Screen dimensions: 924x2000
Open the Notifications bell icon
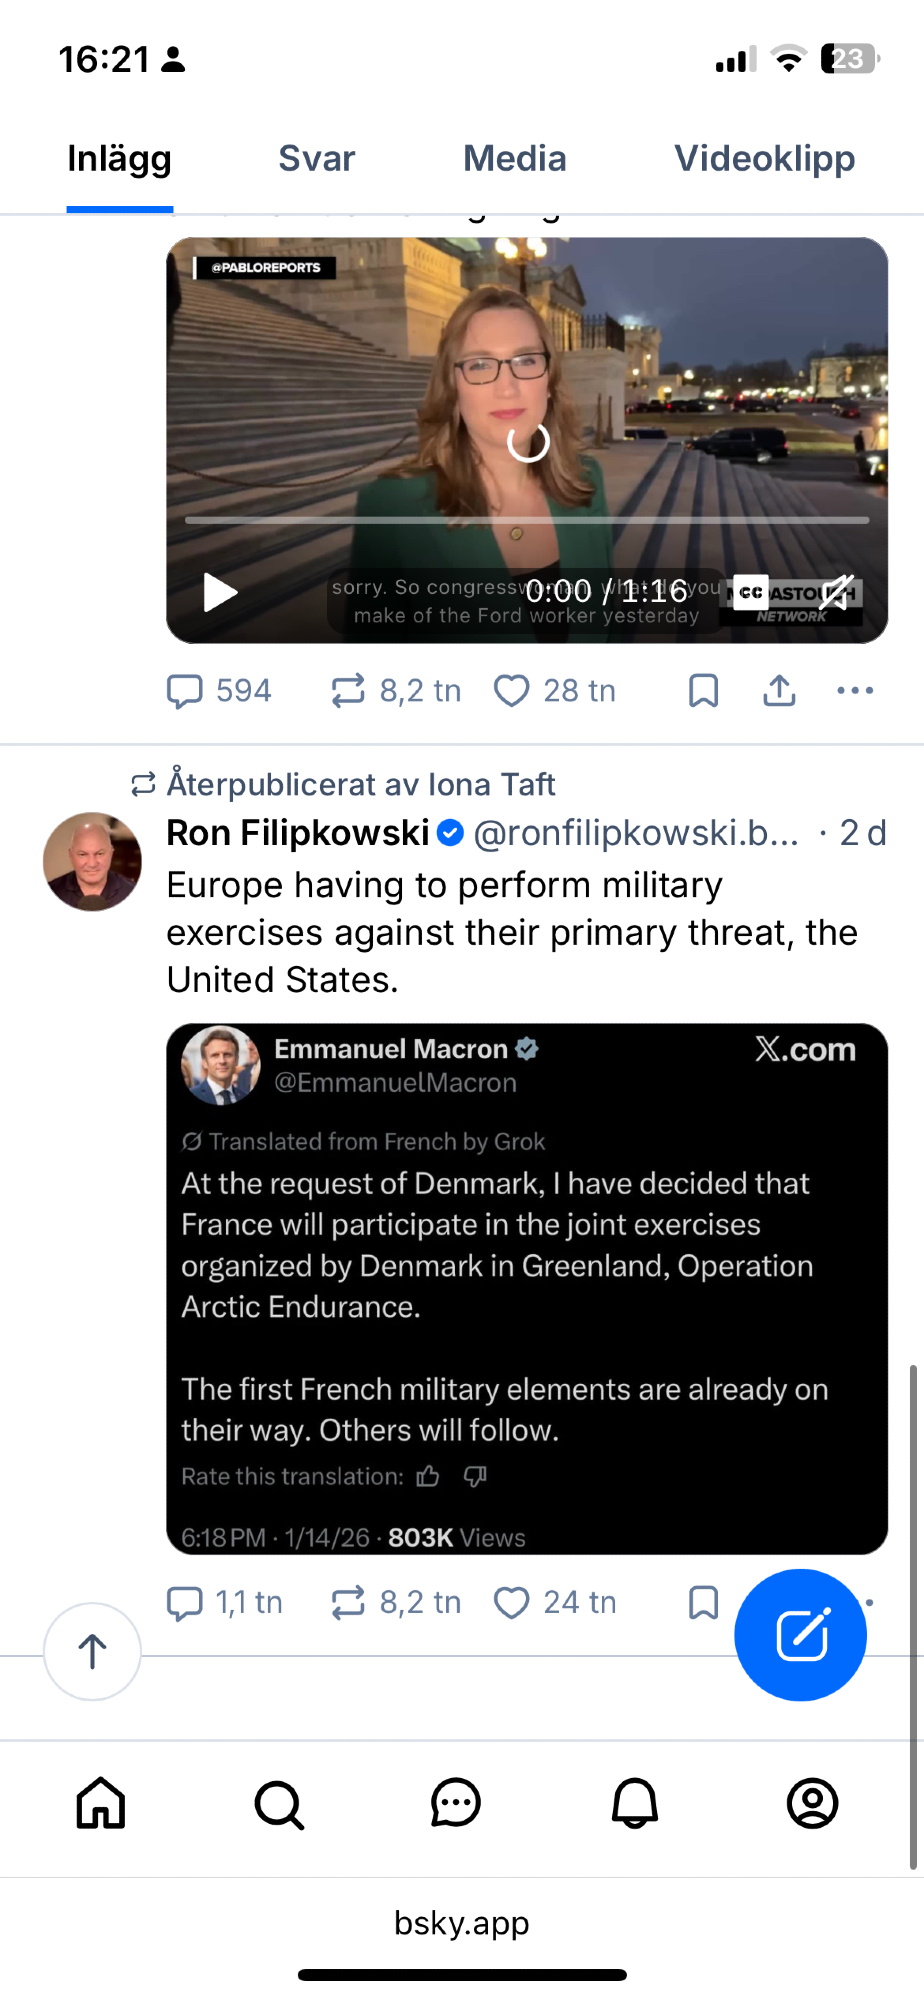point(635,1803)
